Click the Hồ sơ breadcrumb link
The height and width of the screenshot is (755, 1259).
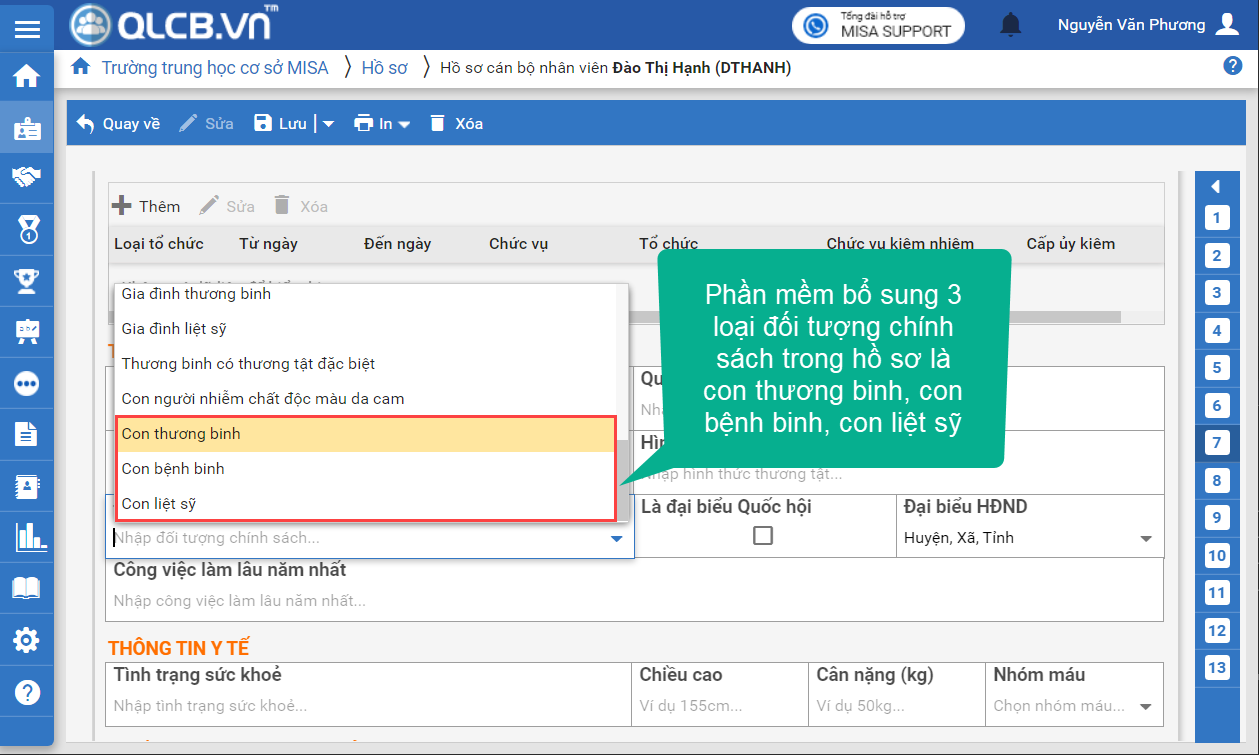point(385,68)
